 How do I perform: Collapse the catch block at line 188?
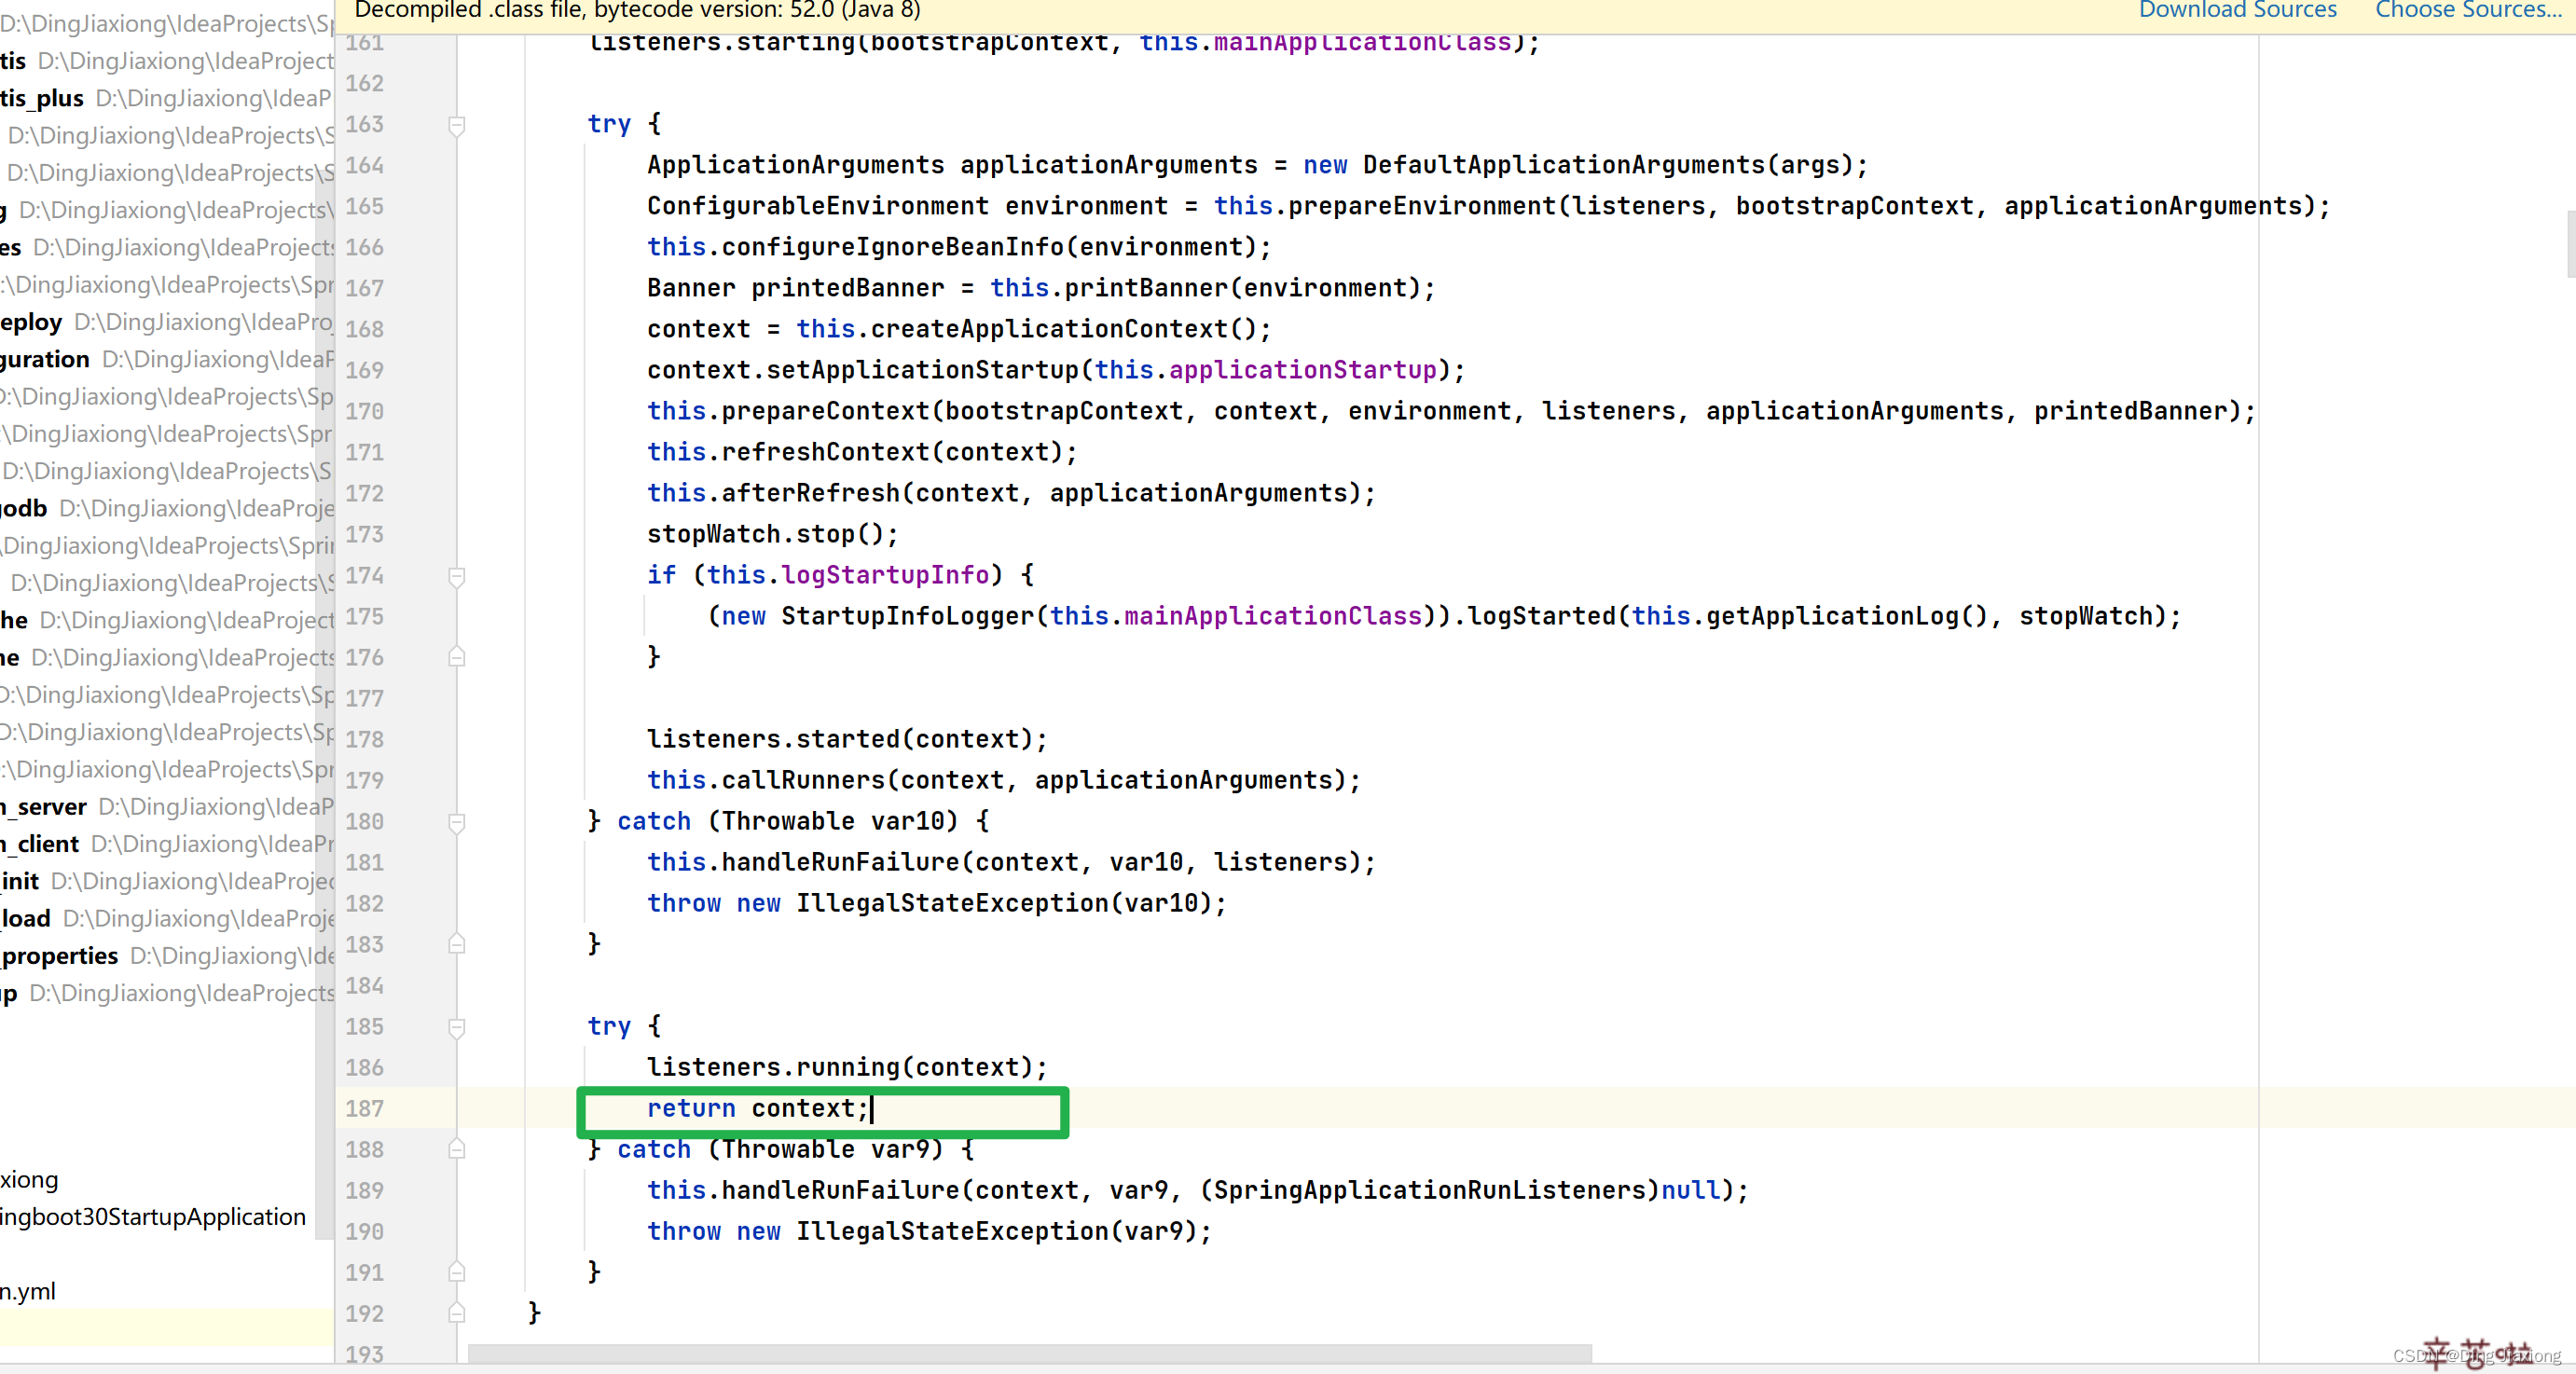point(456,1150)
